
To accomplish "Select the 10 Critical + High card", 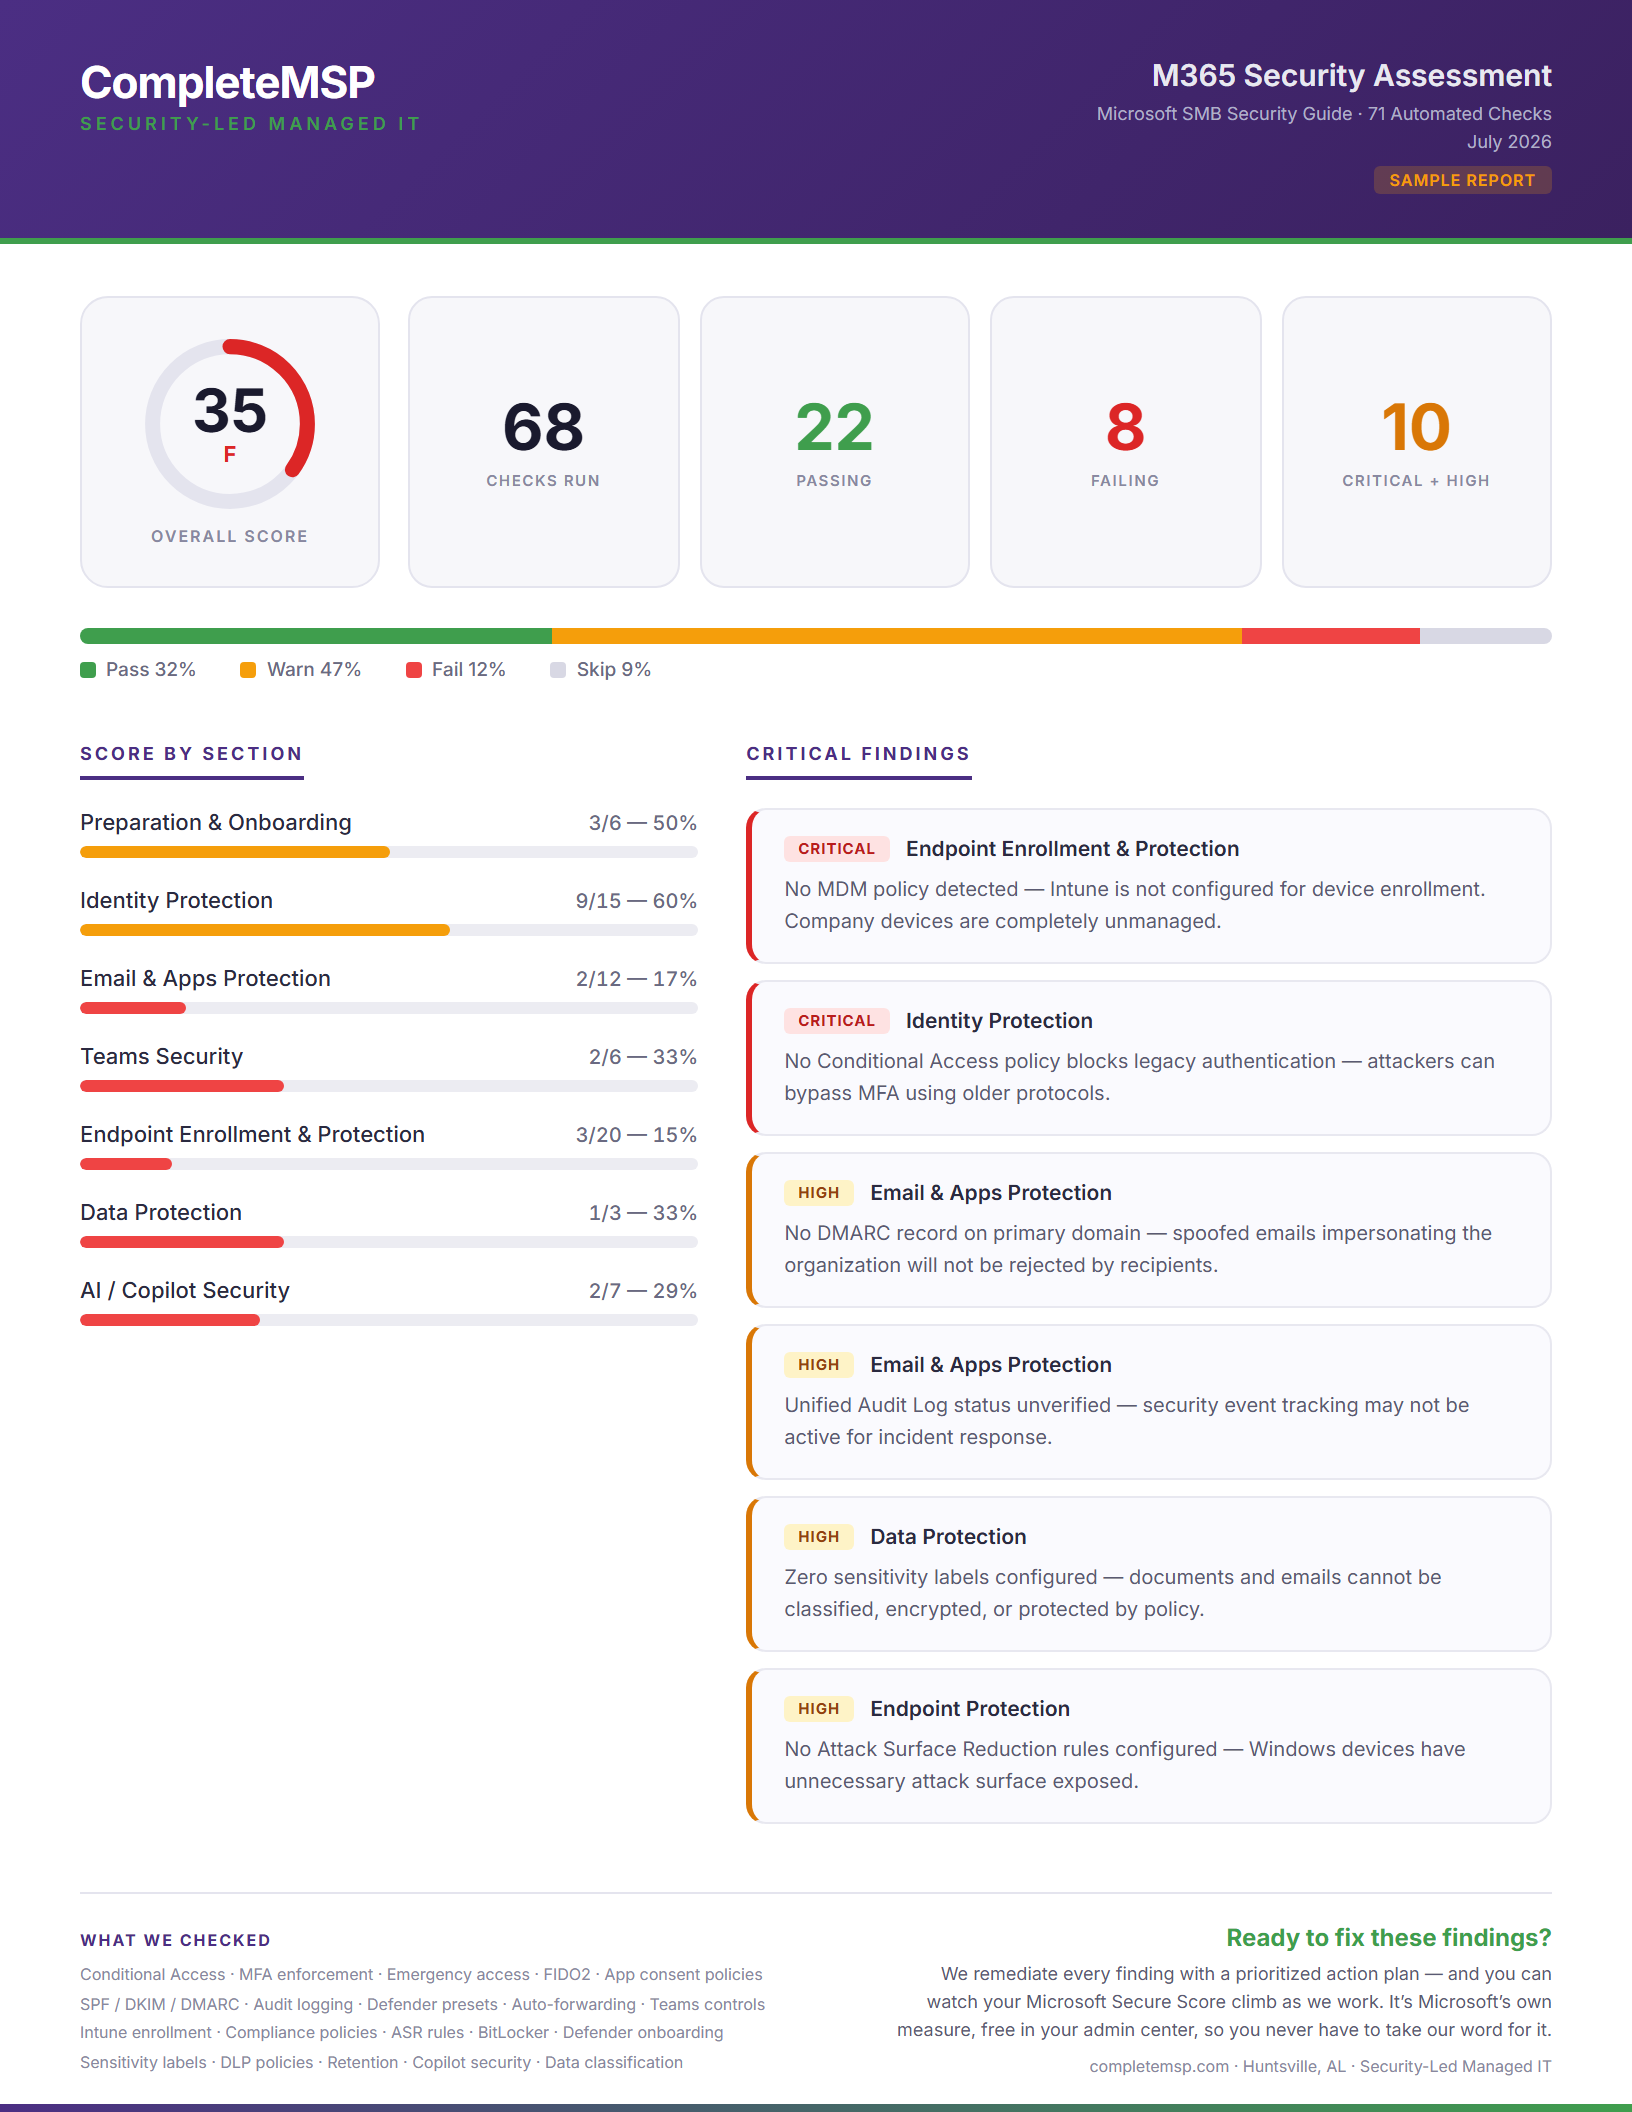I will (1417, 442).
